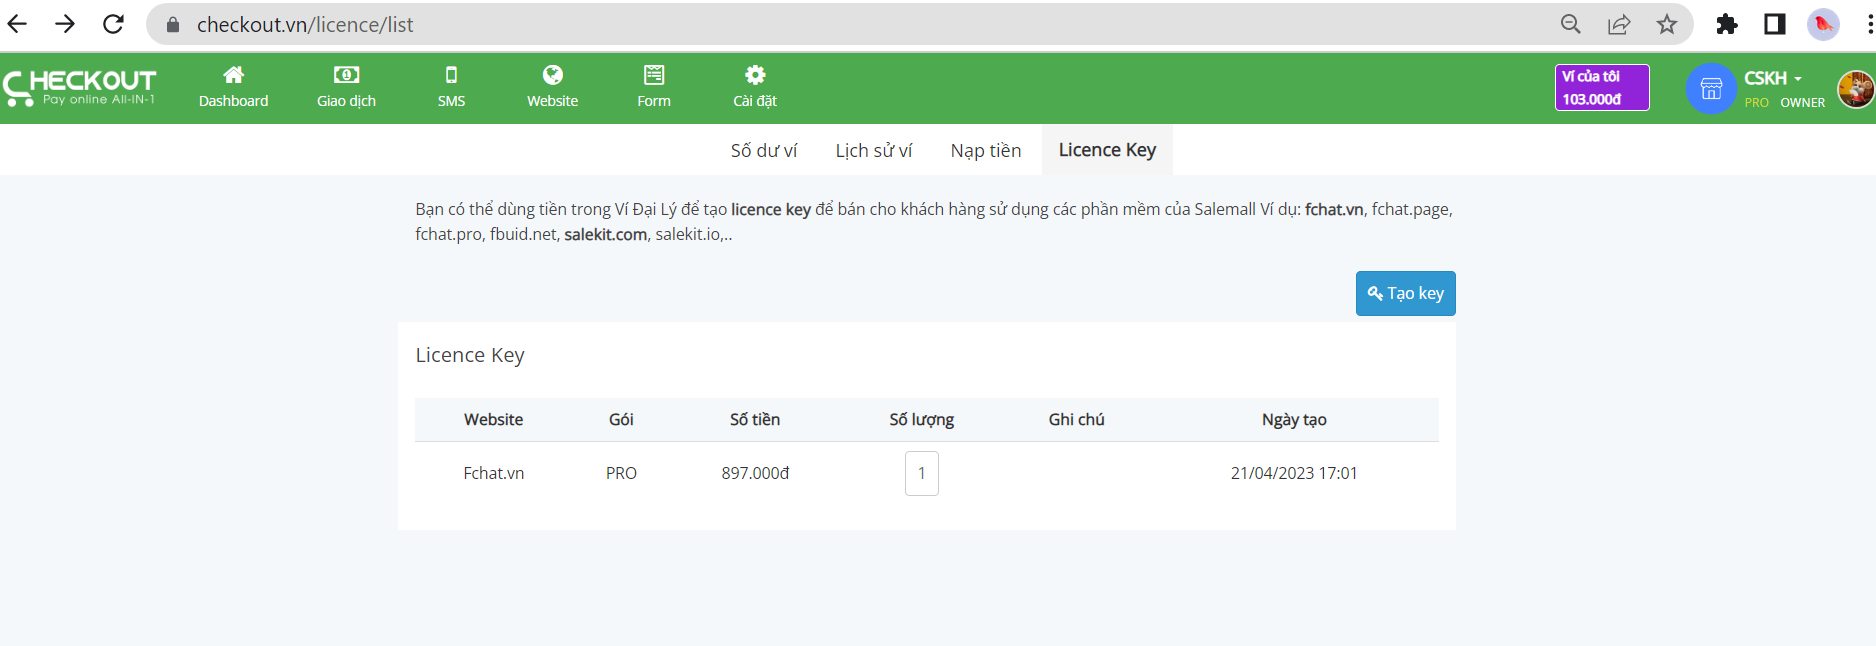Go back with the browser back arrow
This screenshot has height=646, width=1876.
point(17,24)
